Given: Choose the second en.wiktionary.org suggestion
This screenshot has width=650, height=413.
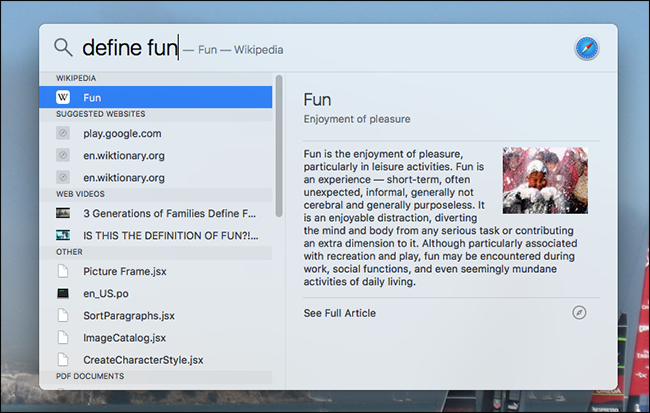Looking at the screenshot, I should tap(156, 177).
